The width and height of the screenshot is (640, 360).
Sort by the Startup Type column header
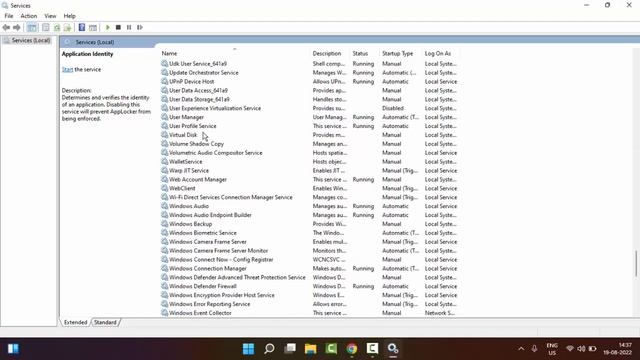[398, 53]
